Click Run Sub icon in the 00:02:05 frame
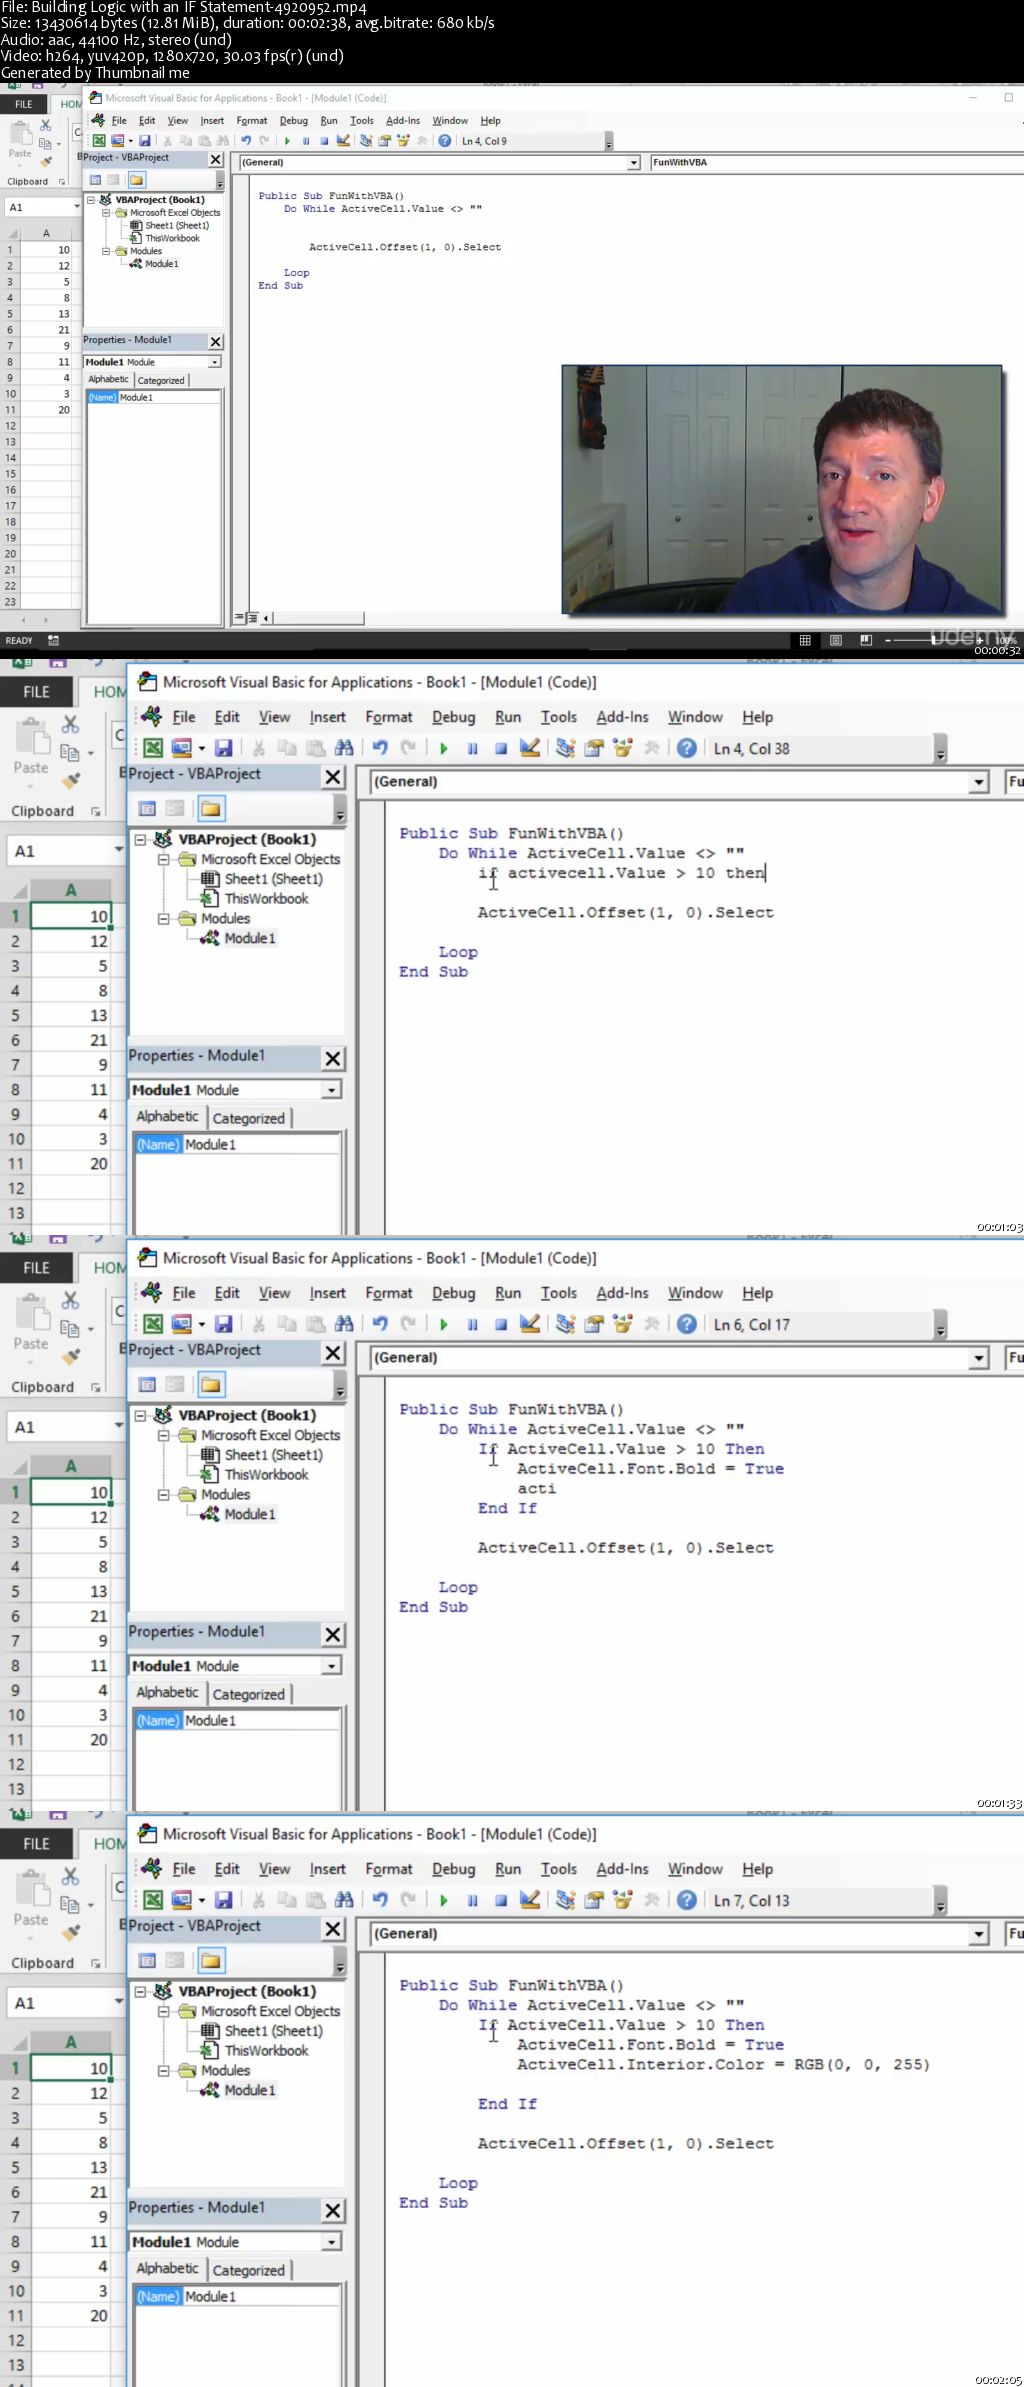The image size is (1024, 2387). pyautogui.click(x=443, y=1900)
